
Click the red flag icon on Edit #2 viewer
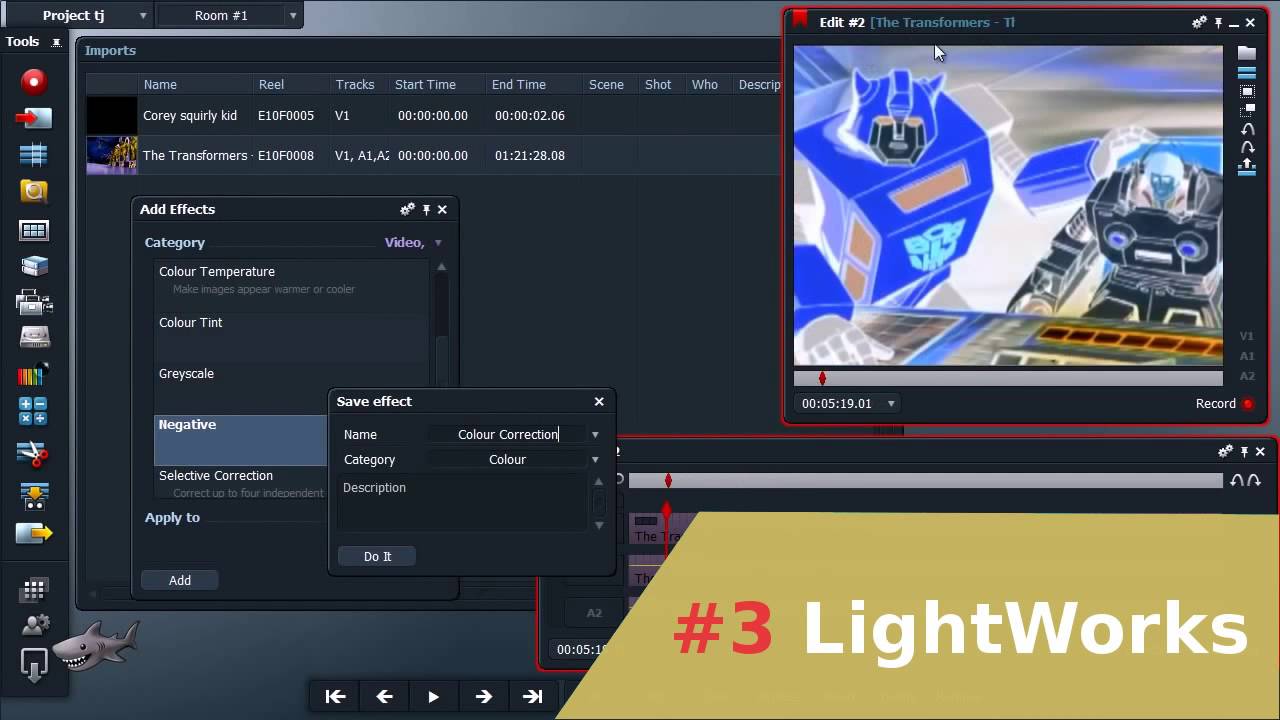tap(800, 19)
